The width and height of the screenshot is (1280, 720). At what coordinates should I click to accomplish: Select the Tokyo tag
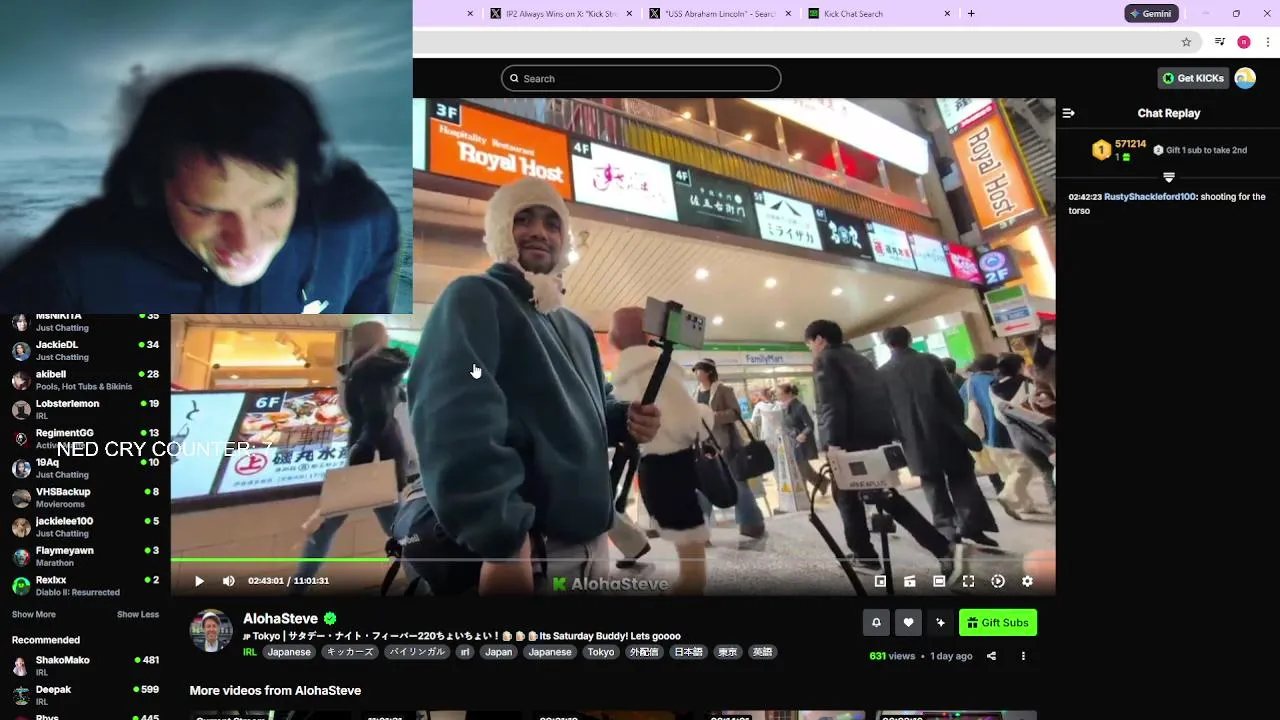(601, 652)
